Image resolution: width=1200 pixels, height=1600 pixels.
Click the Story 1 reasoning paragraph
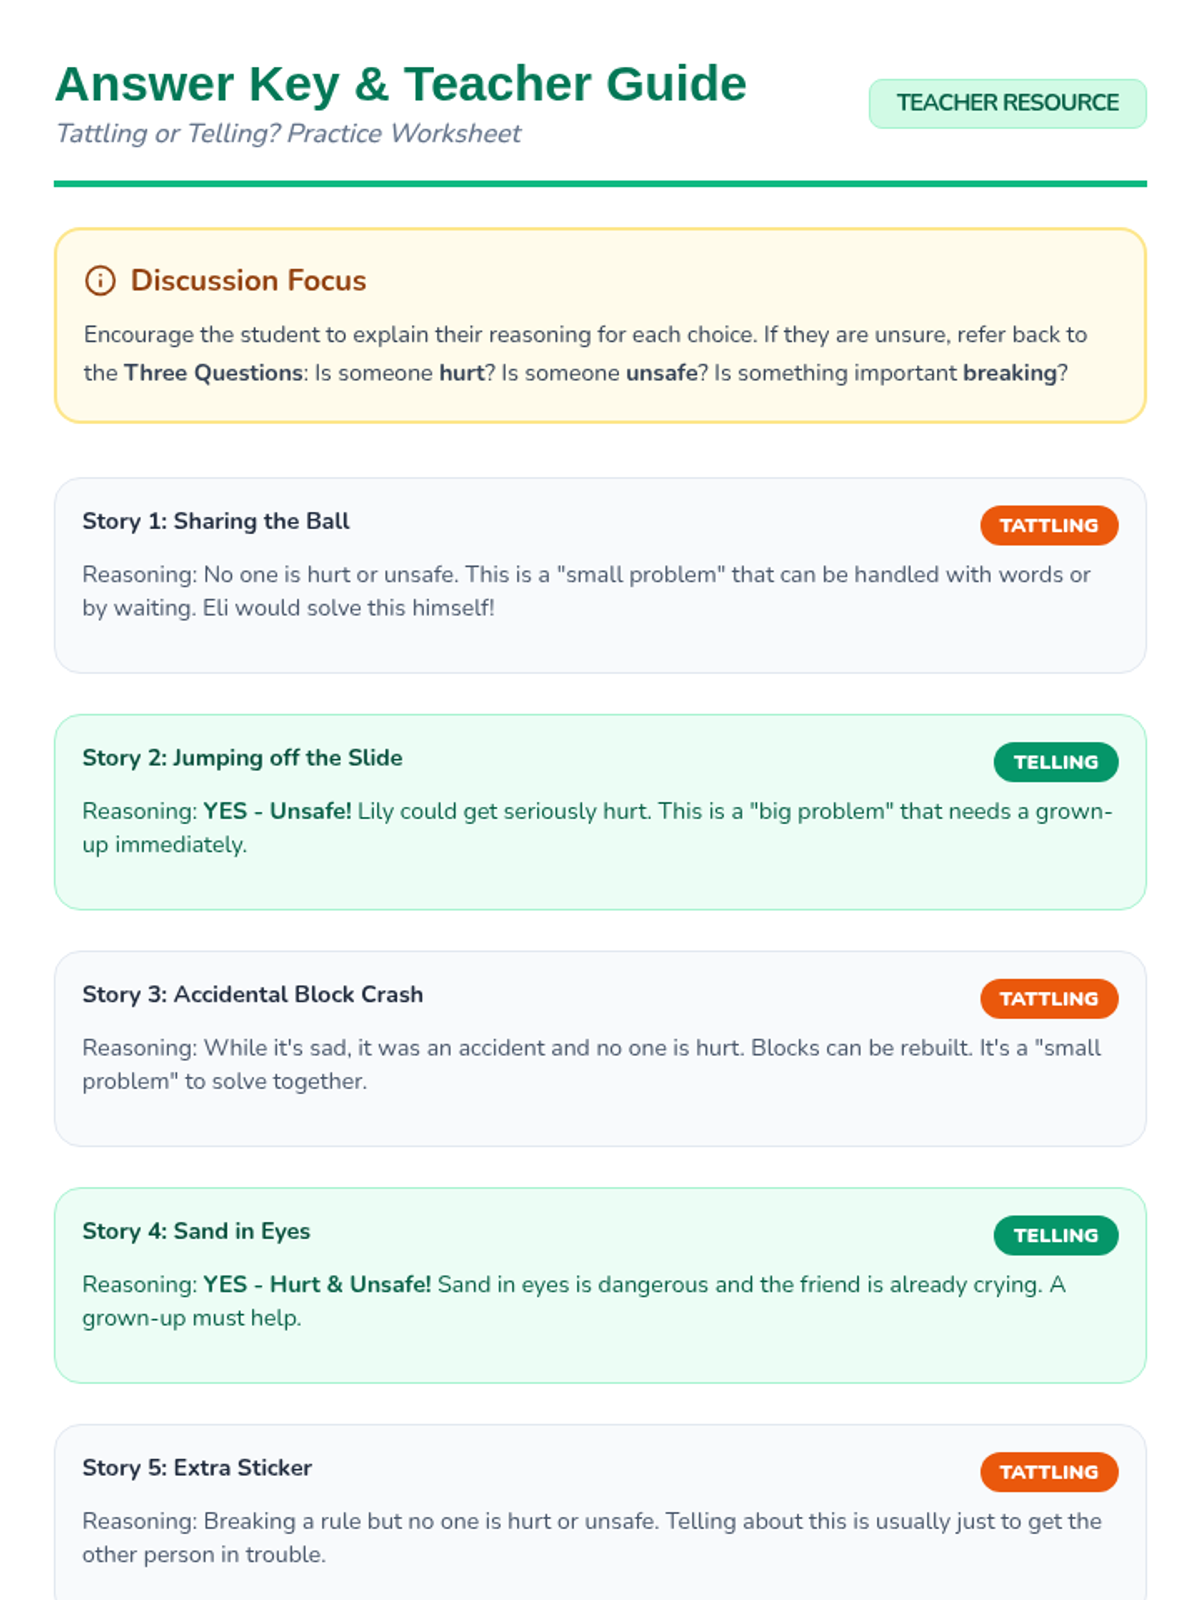586,591
